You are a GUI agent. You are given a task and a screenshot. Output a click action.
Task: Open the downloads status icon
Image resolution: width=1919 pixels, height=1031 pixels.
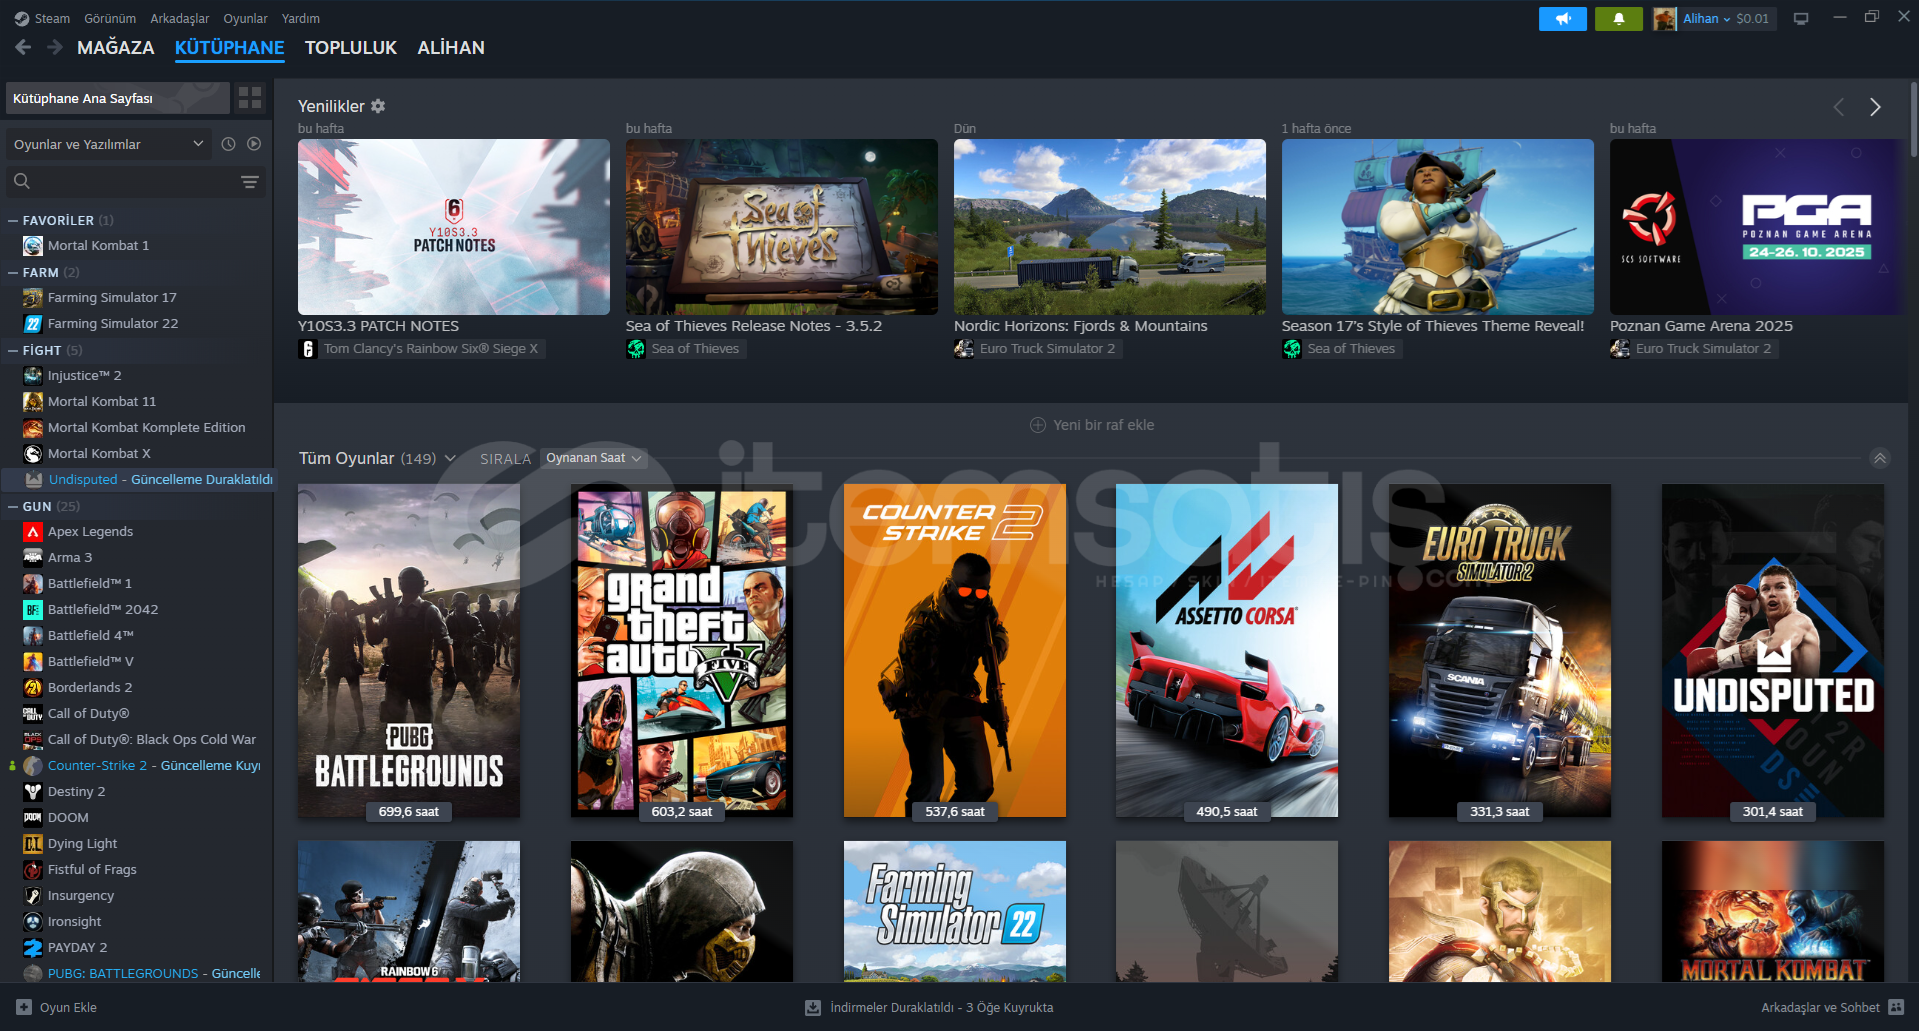[813, 1007]
